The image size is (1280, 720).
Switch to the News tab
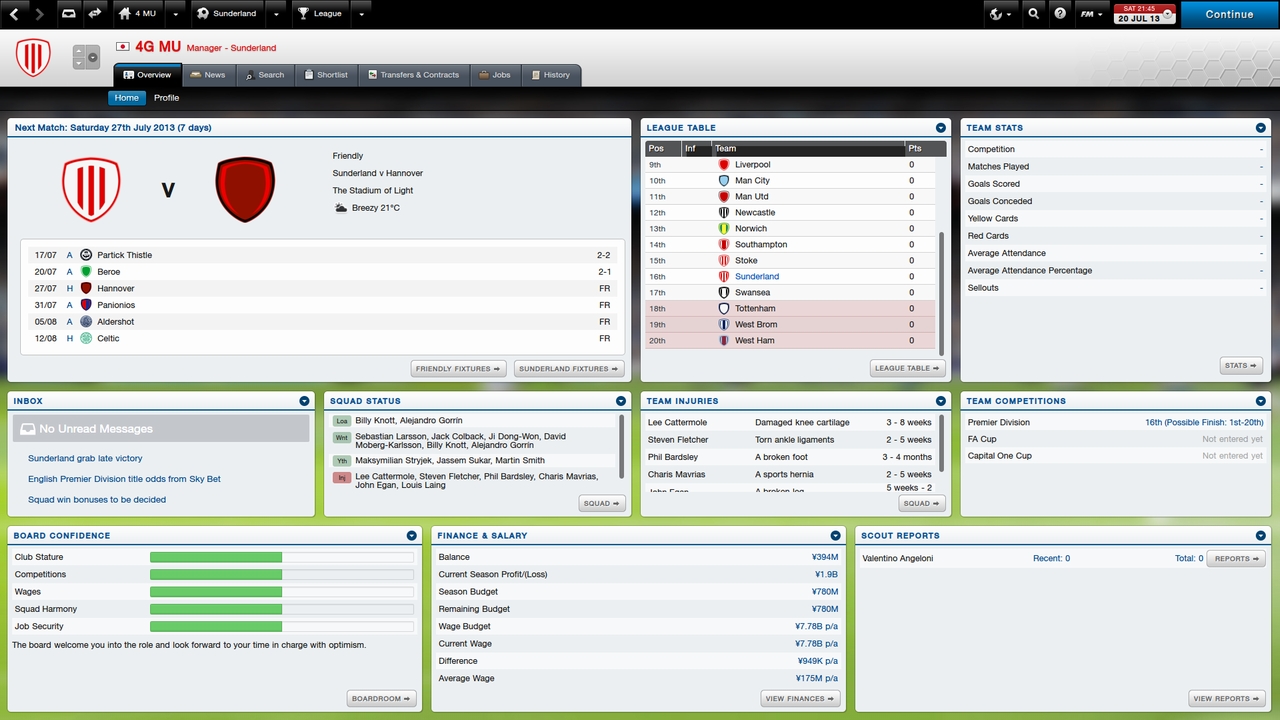pyautogui.click(x=209, y=75)
